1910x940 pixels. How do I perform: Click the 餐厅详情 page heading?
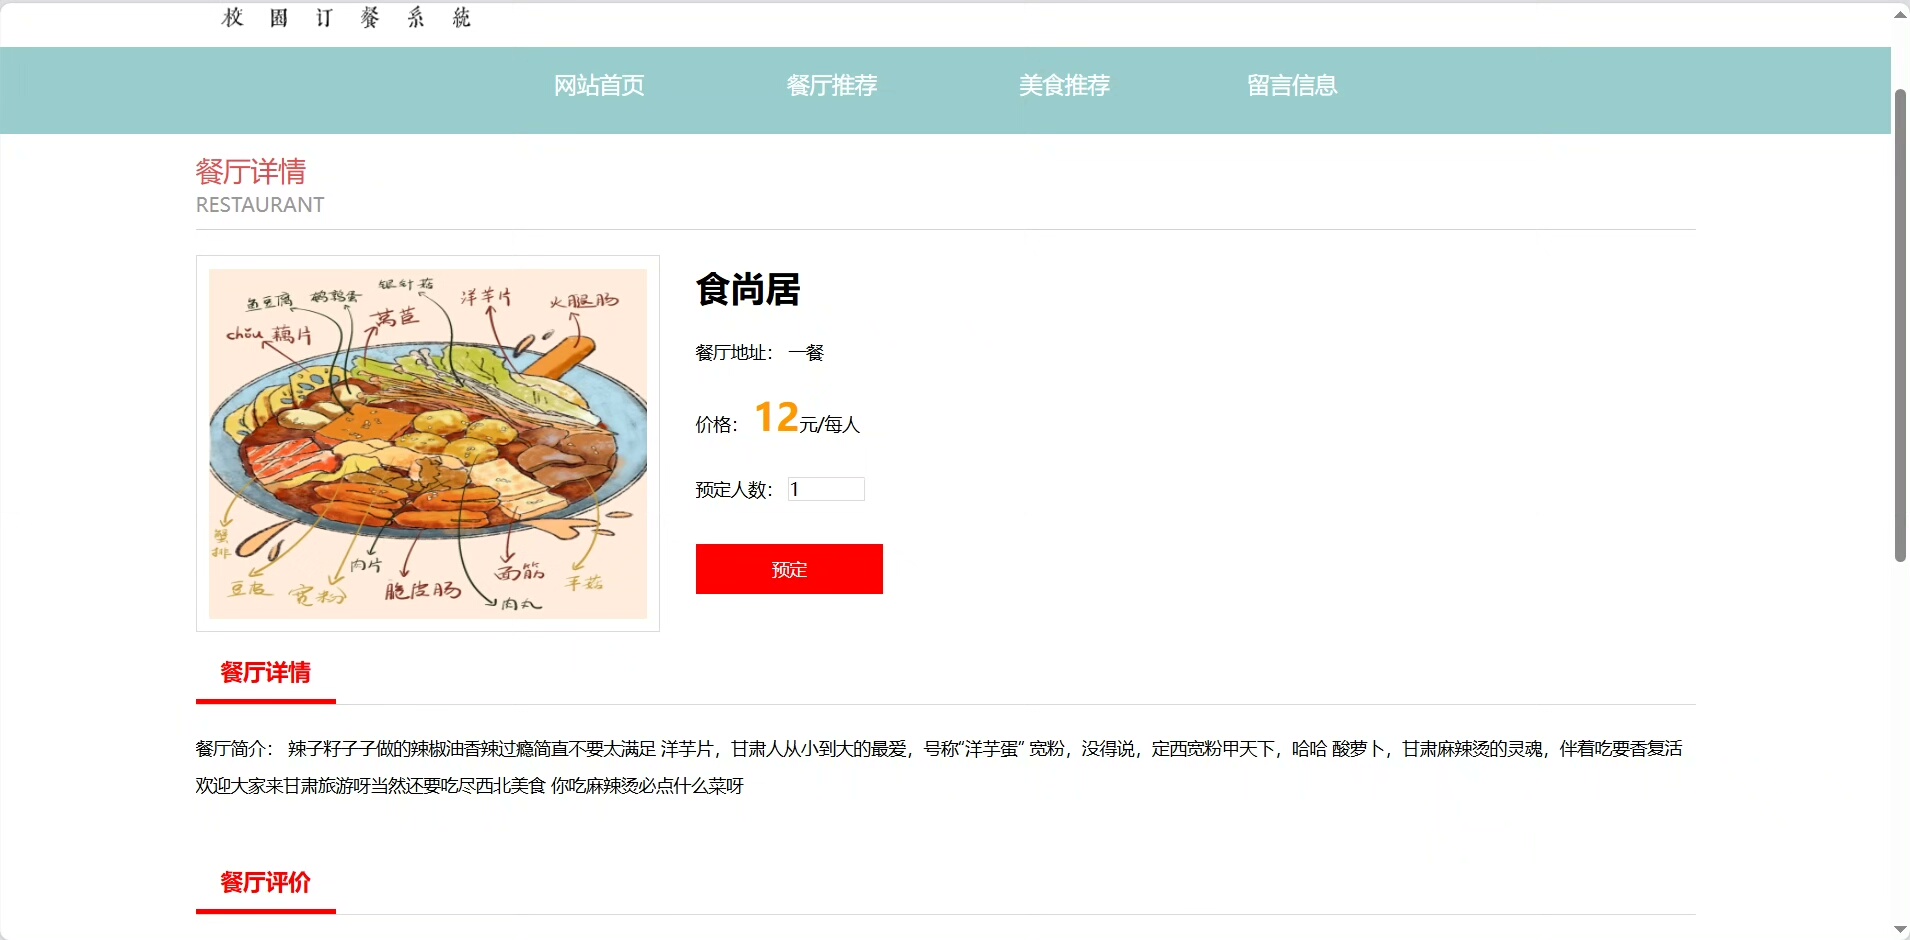251,172
